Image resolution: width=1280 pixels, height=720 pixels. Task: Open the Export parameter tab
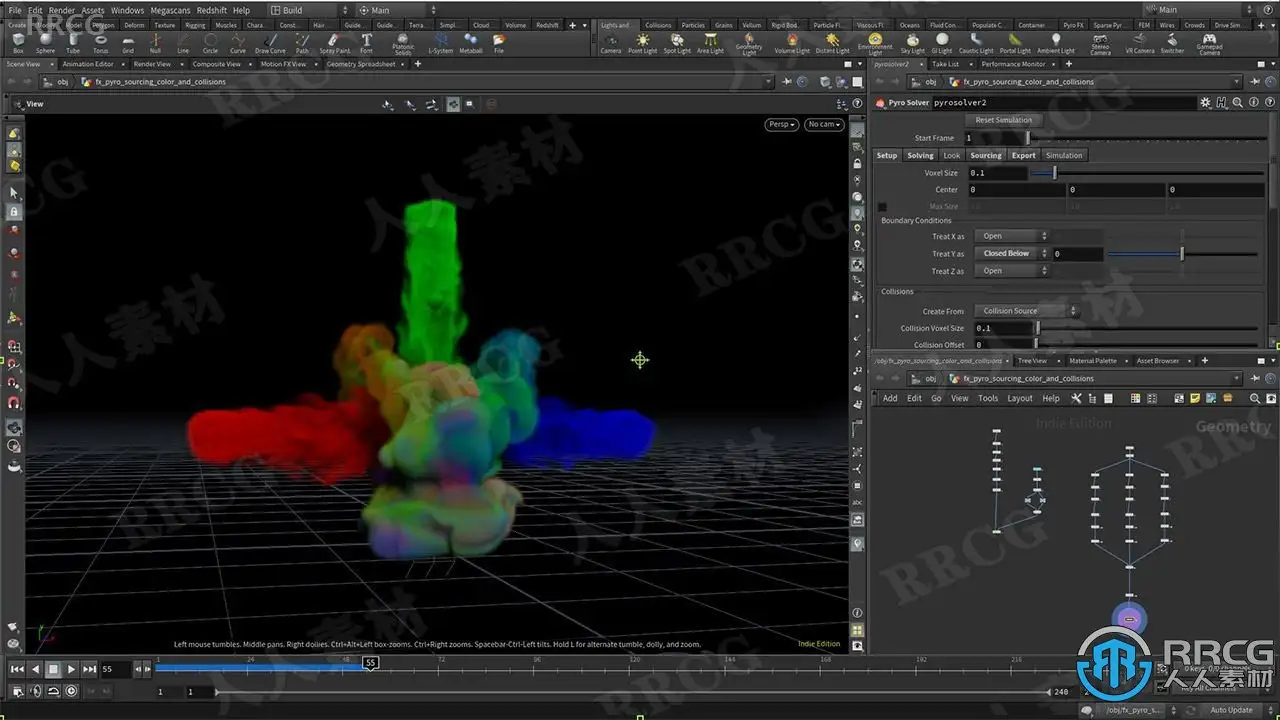click(x=1023, y=155)
